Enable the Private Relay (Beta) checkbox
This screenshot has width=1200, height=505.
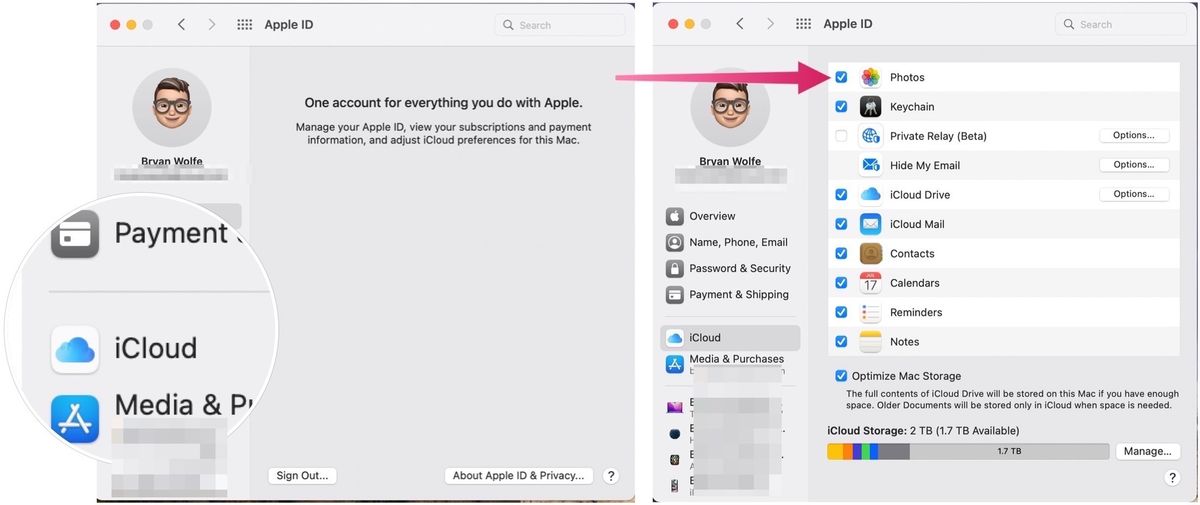point(841,136)
